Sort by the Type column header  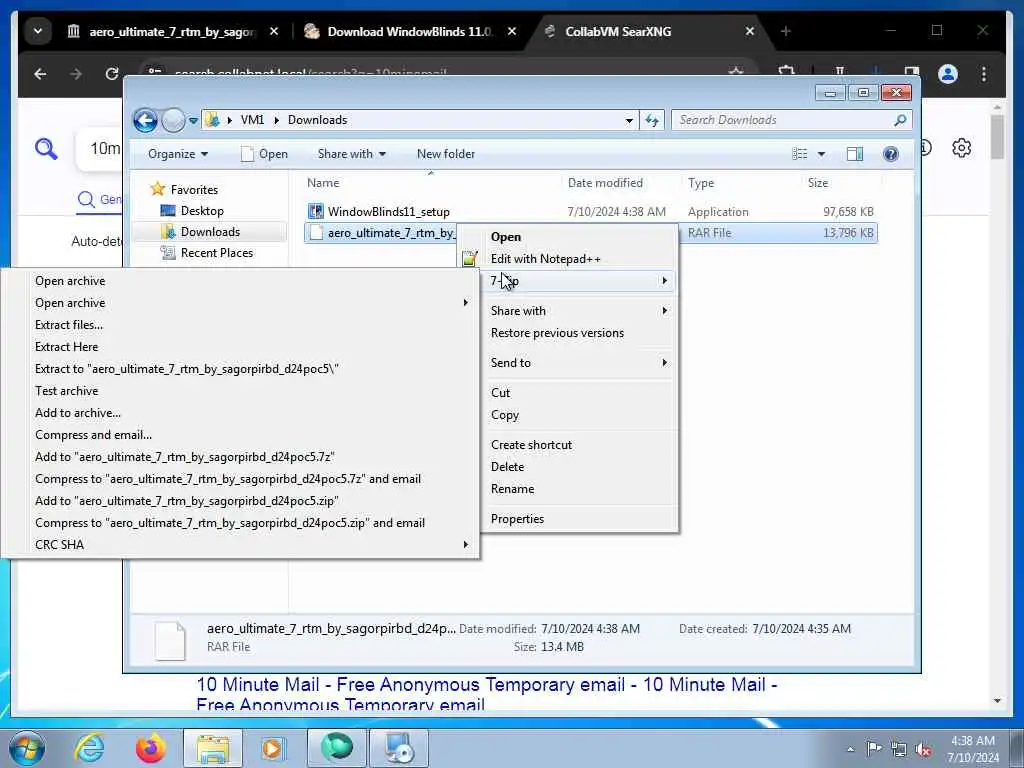click(701, 183)
